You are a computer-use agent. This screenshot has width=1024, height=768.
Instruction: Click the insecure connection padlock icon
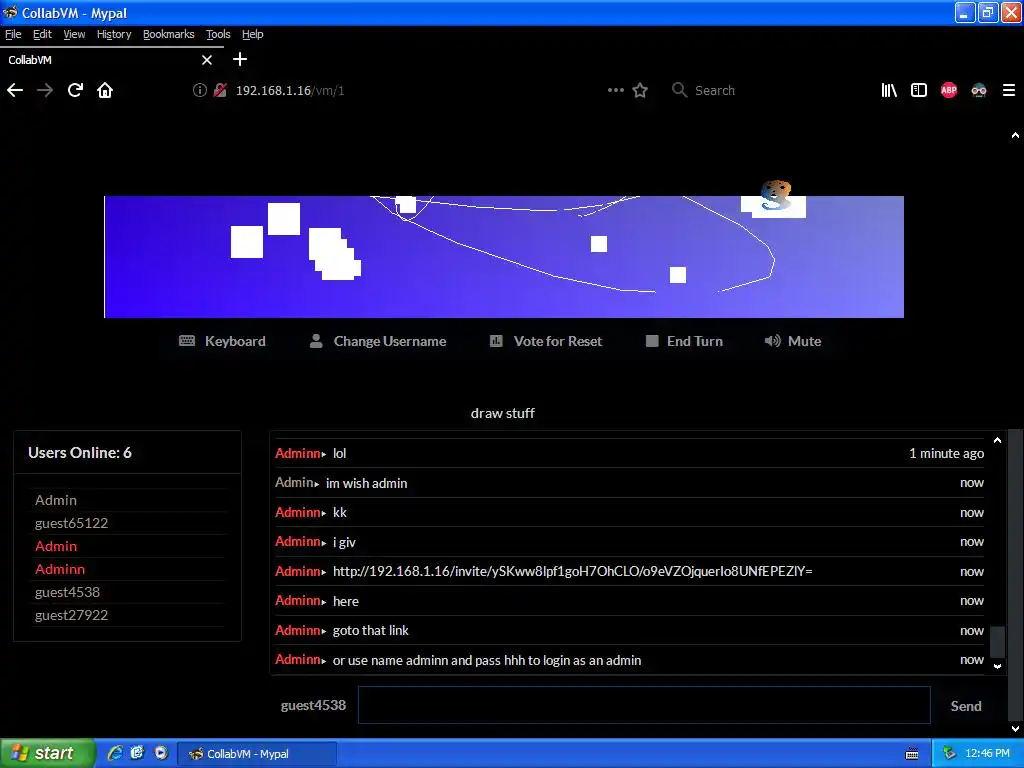click(220, 90)
